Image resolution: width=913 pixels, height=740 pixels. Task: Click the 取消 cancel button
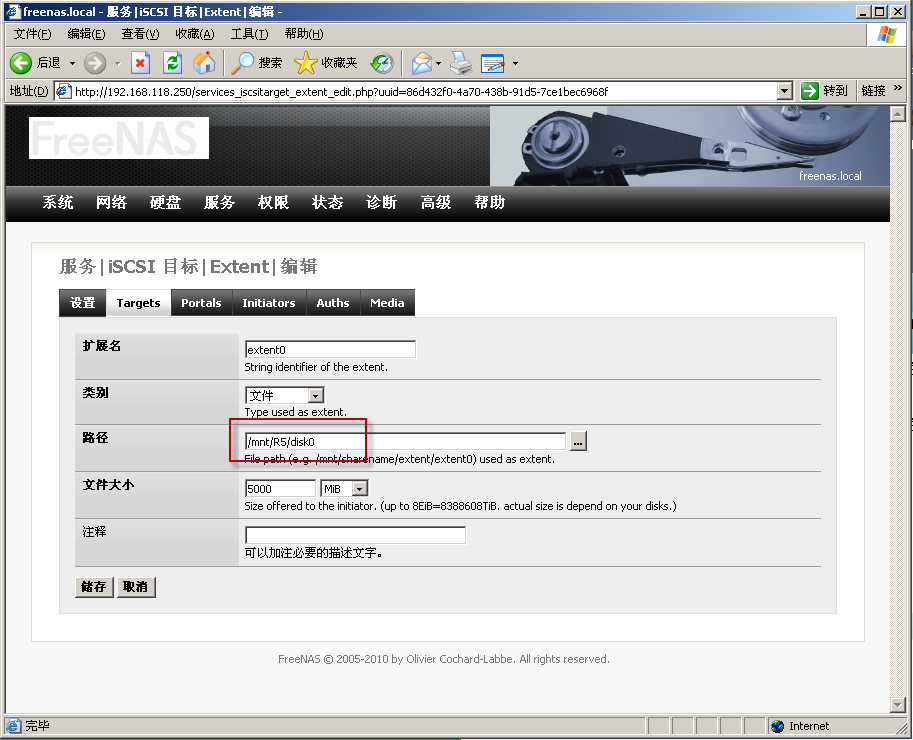136,587
